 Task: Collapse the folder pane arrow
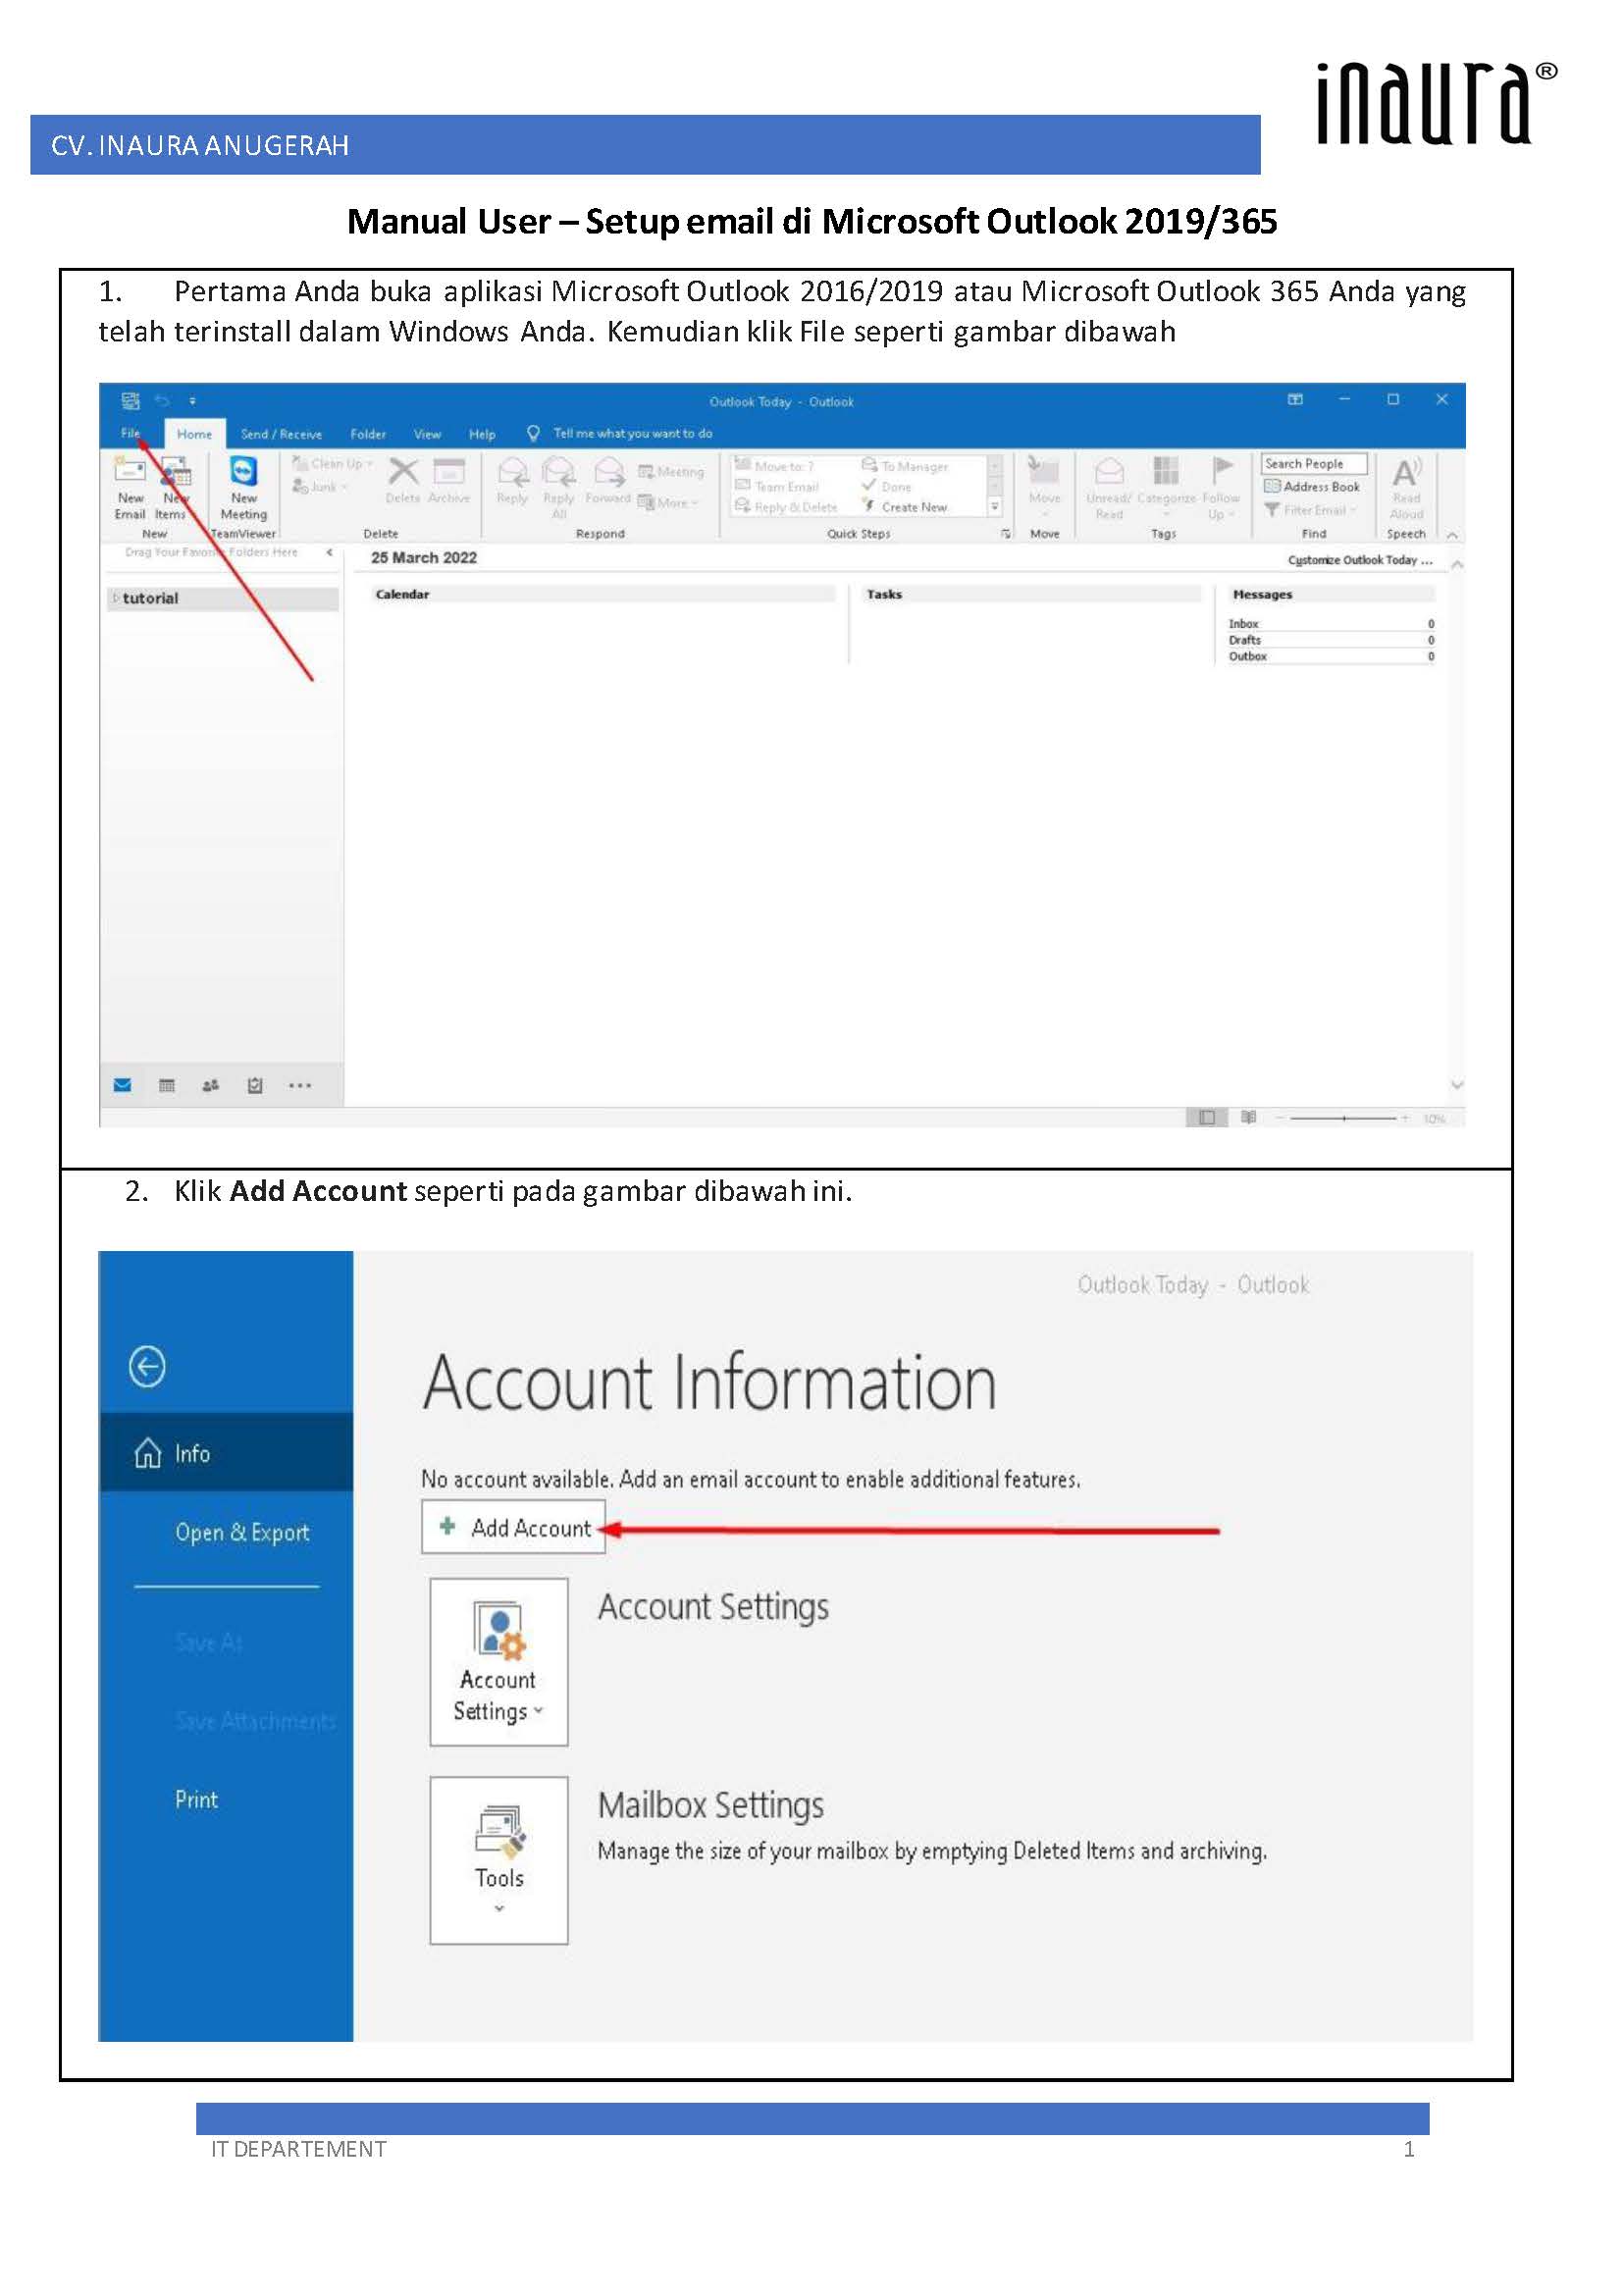tap(329, 552)
